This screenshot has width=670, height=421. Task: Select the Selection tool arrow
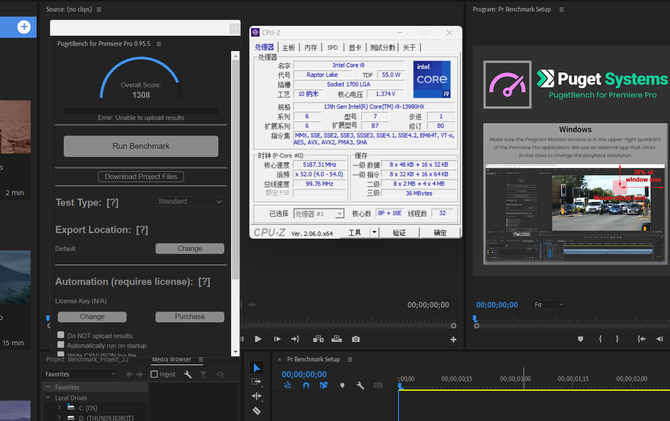click(x=256, y=368)
